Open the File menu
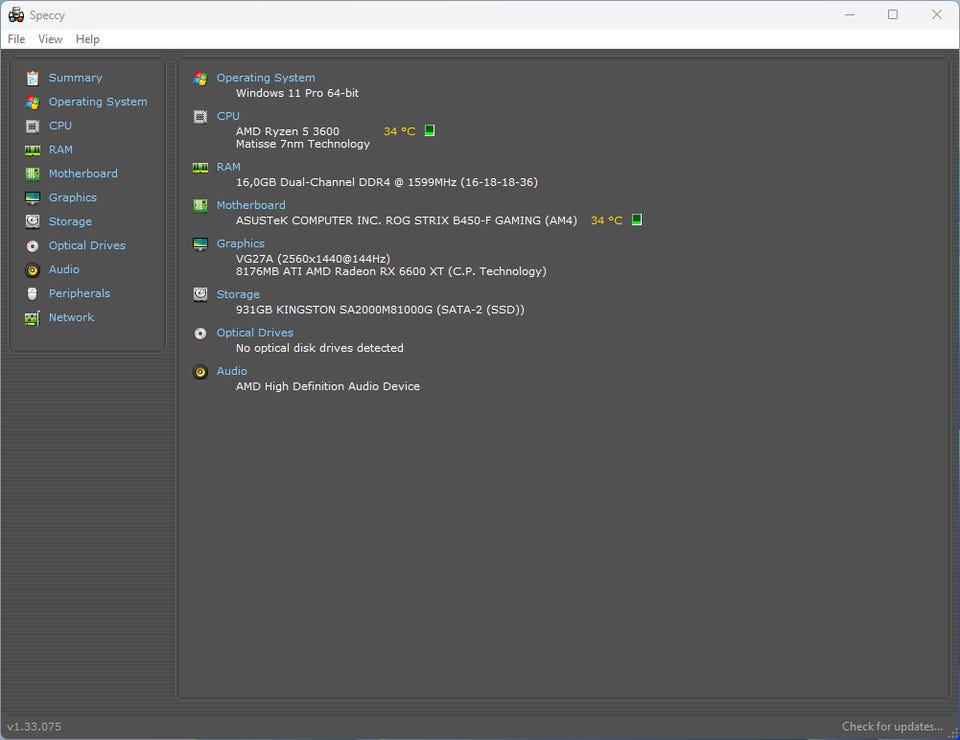Image resolution: width=960 pixels, height=740 pixels. [x=16, y=39]
